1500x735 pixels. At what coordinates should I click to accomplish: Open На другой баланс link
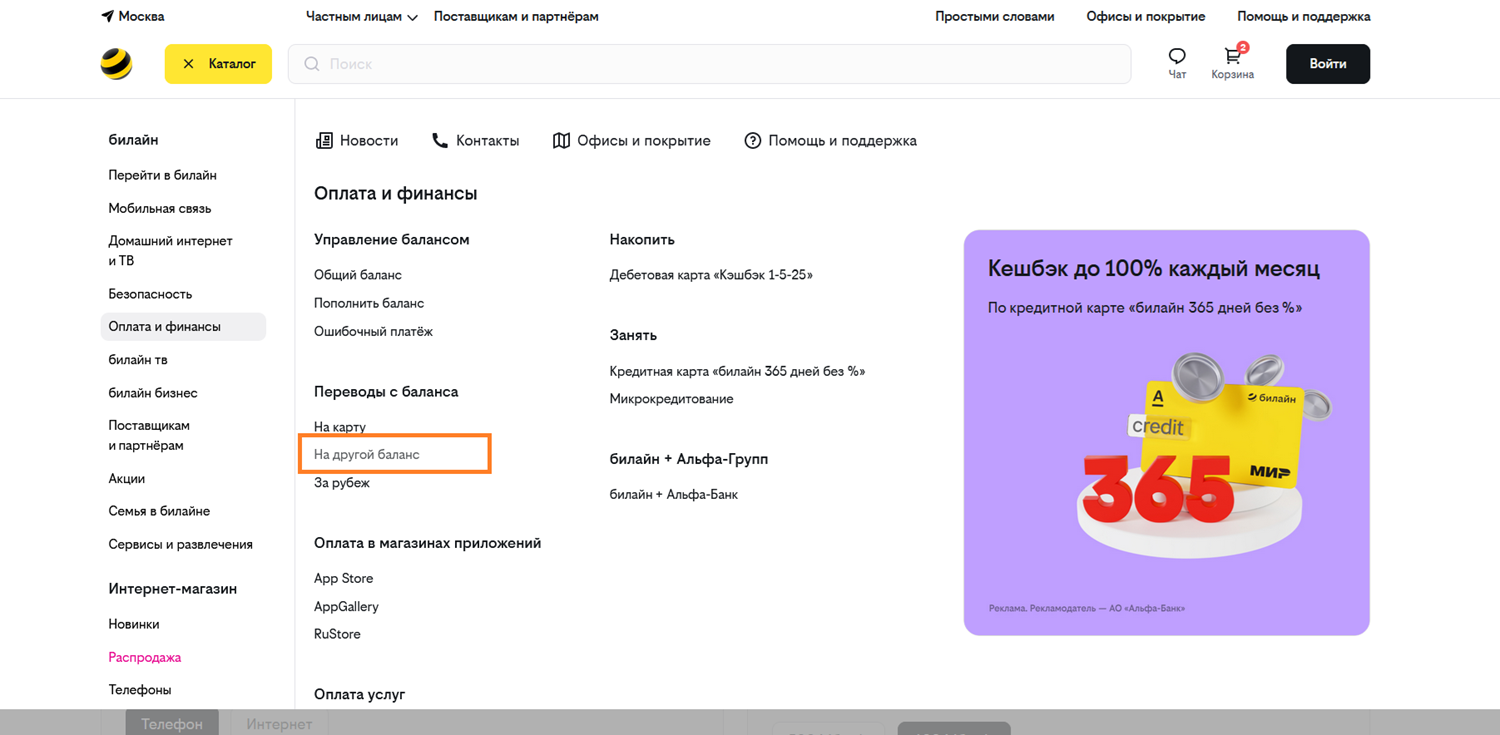pyautogui.click(x=367, y=455)
